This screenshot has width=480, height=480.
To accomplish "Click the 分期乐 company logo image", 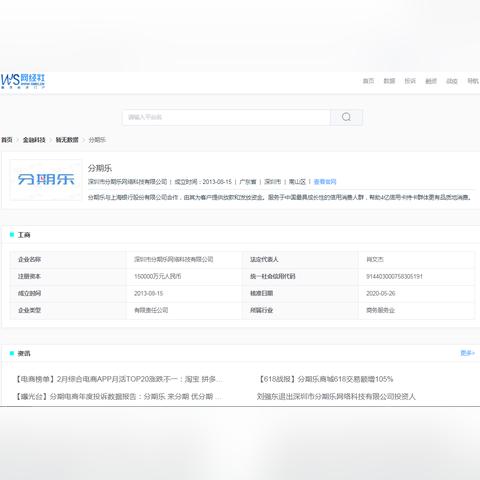I will pos(46,180).
